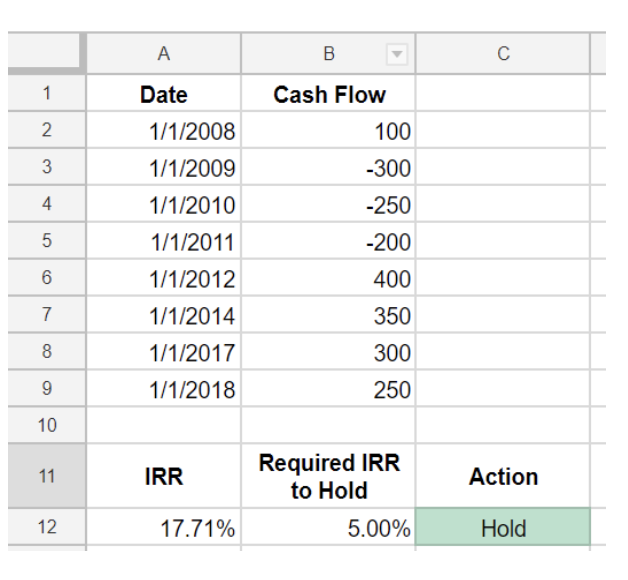Select cell with date 1/1/2018
This screenshot has height=580, width=628.
[x=163, y=388]
